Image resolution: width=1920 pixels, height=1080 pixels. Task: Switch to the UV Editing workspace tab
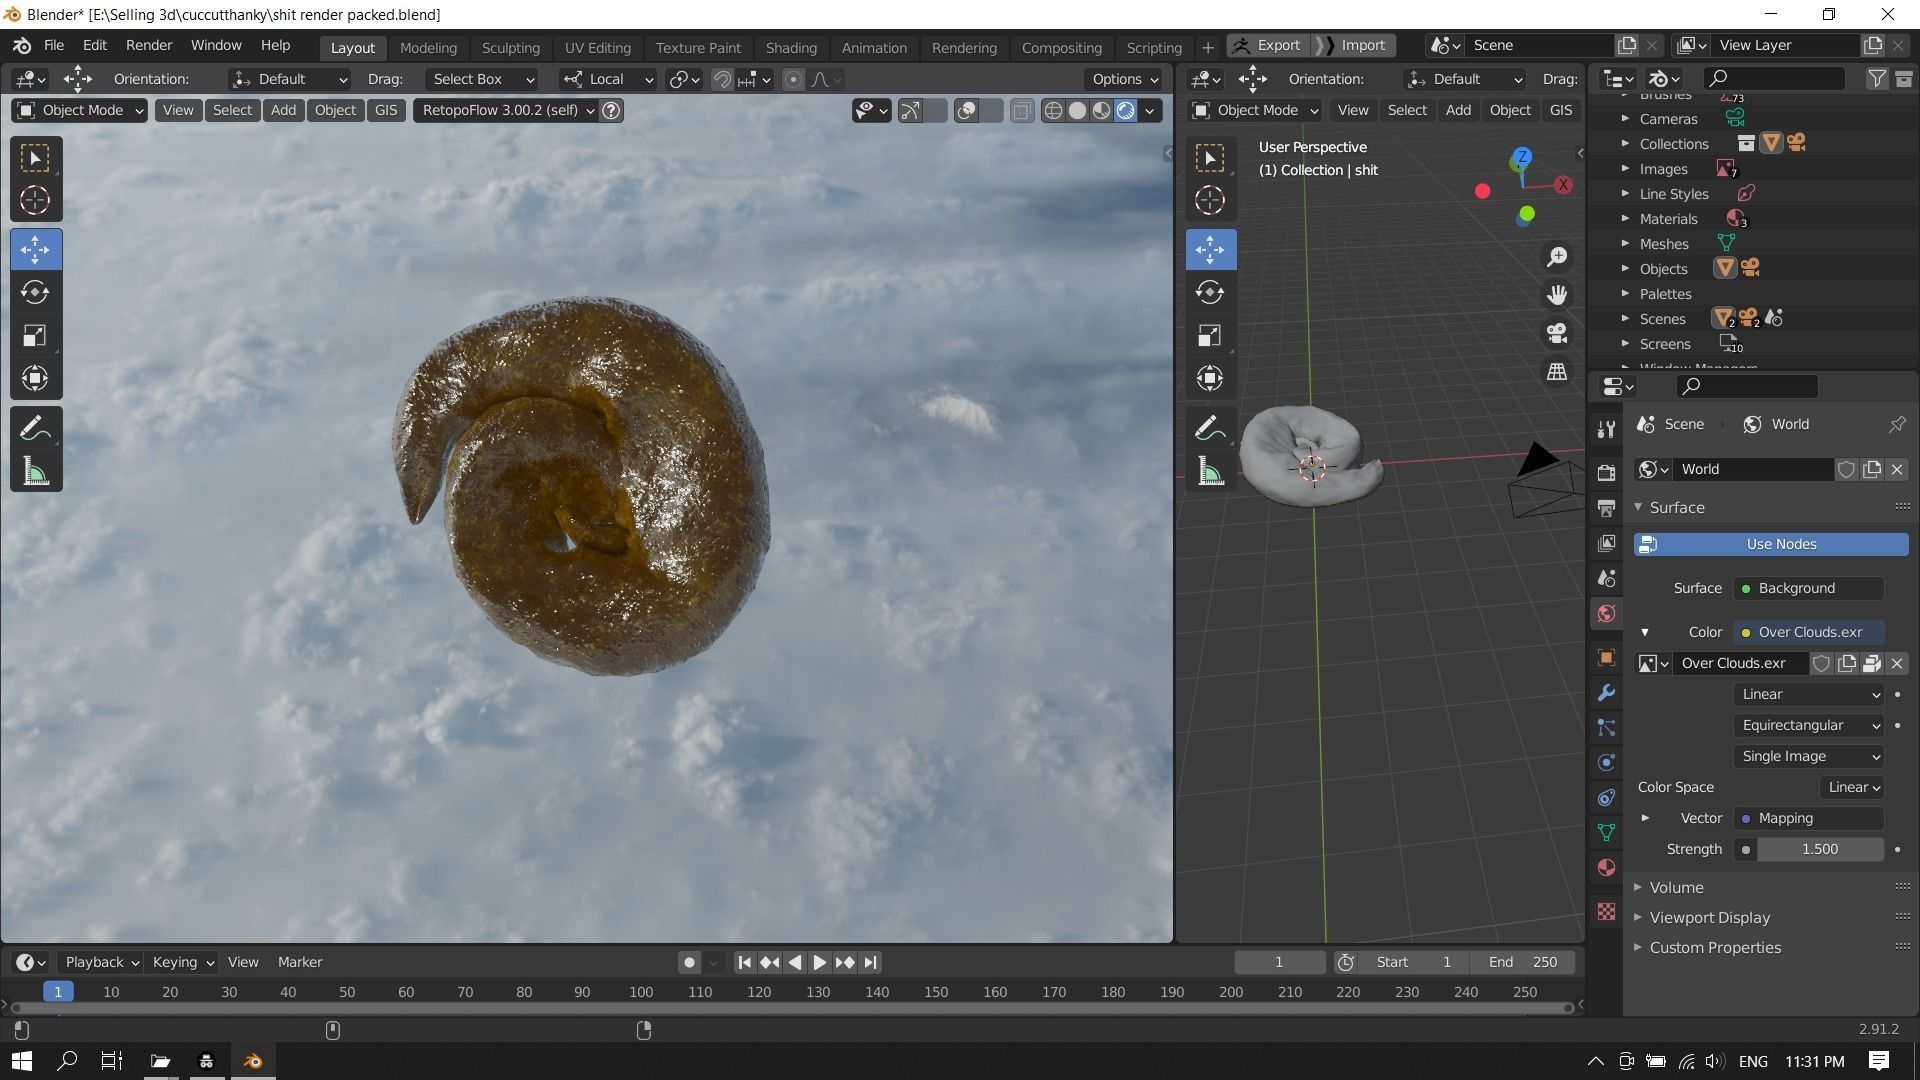pos(597,47)
